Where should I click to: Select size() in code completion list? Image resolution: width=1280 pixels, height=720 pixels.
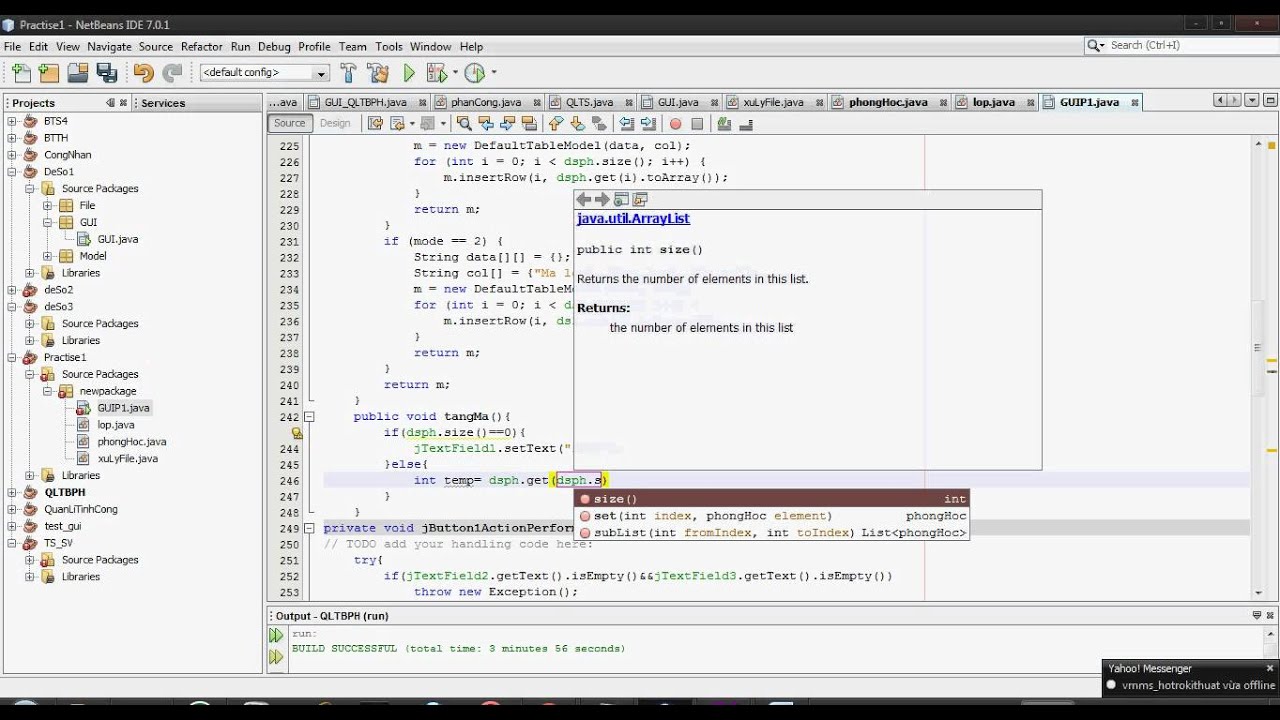click(770, 499)
